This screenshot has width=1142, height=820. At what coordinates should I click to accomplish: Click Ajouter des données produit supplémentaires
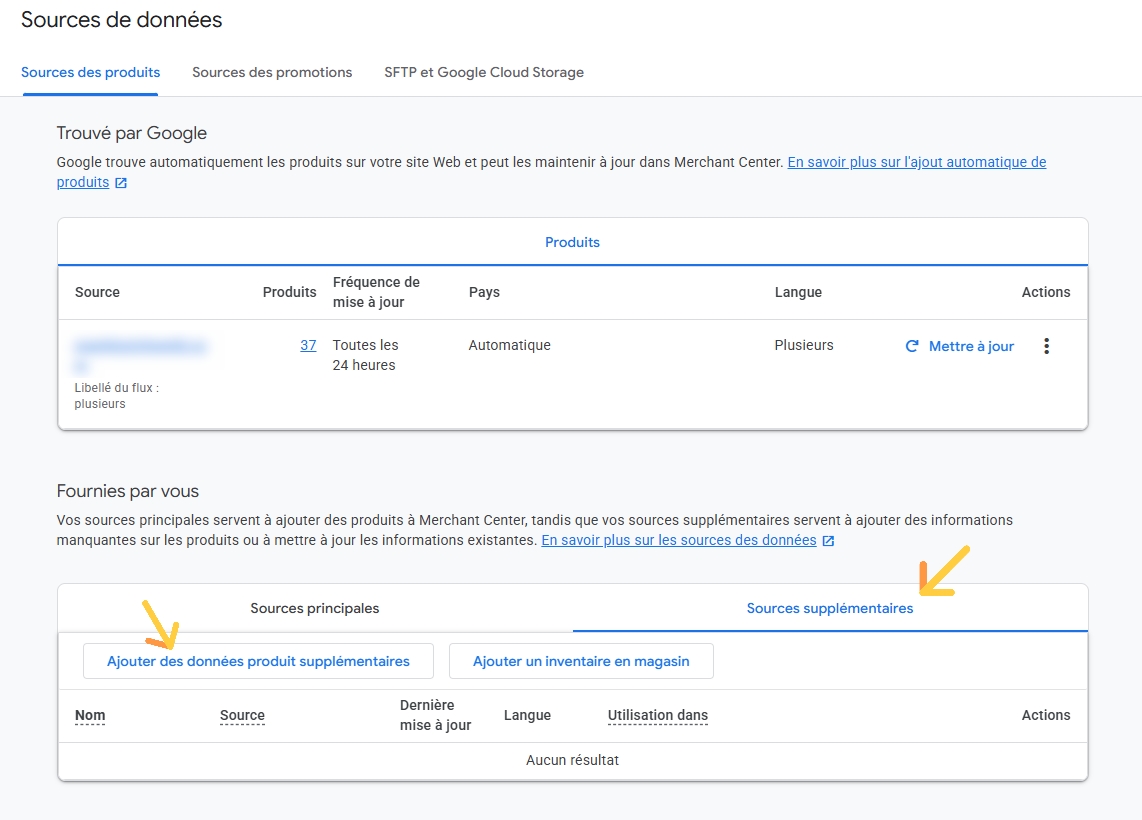click(x=258, y=660)
